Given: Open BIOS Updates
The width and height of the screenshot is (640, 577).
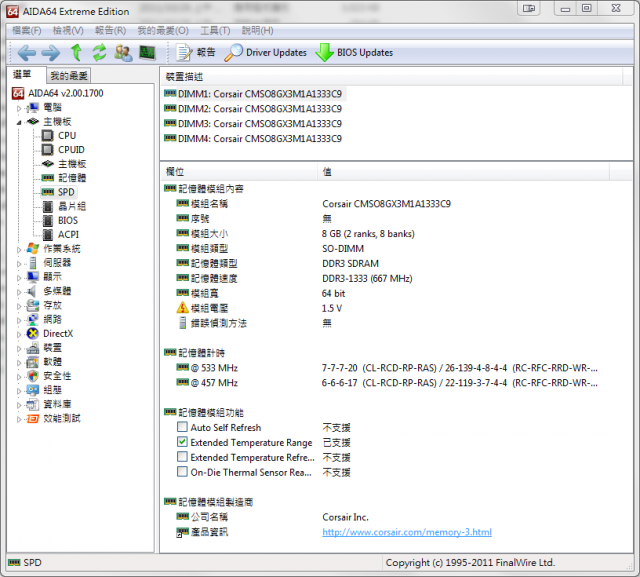Looking at the screenshot, I should pyautogui.click(x=354, y=53).
